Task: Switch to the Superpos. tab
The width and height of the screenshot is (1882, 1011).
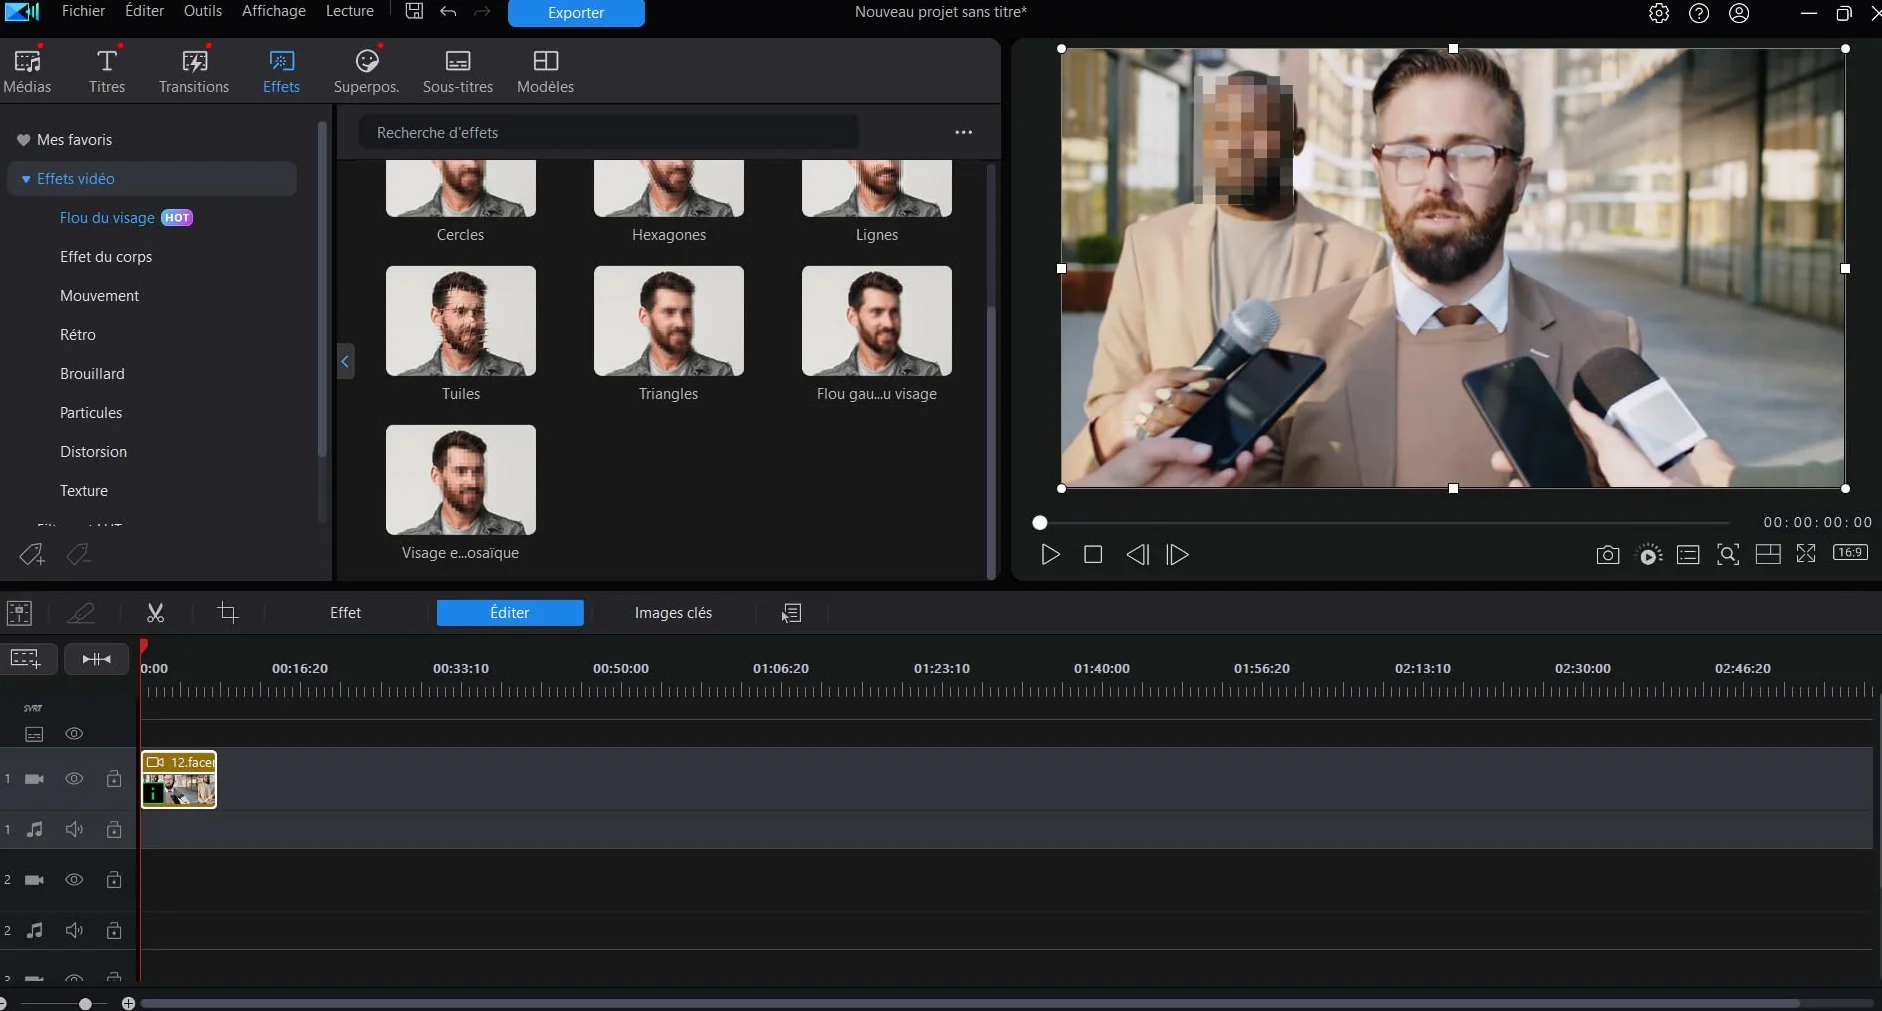Action: (366, 71)
